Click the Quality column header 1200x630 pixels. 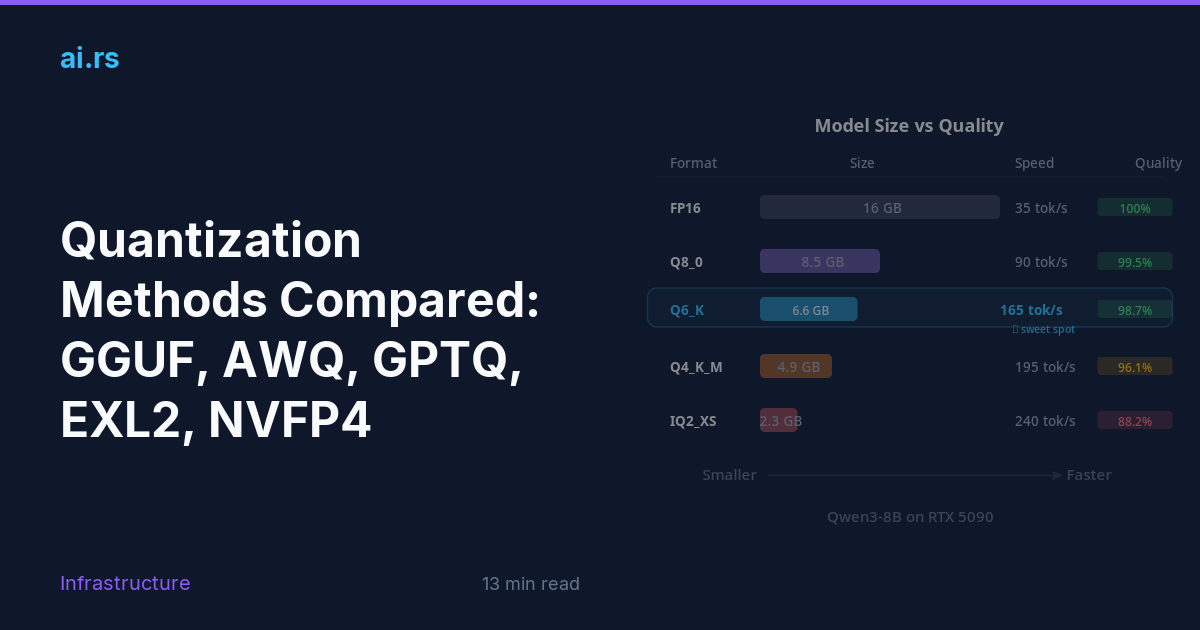1158,163
